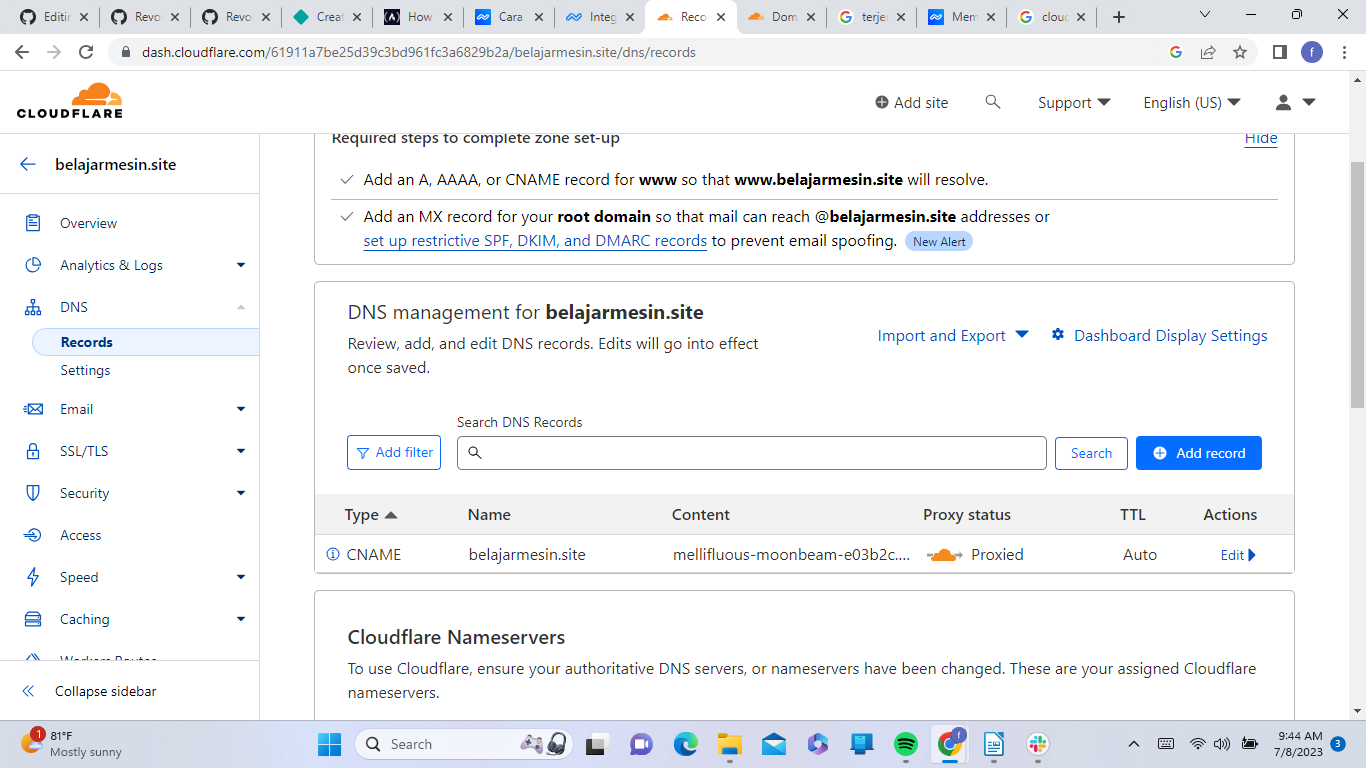Open the English (US) language dropdown

[1191, 102]
